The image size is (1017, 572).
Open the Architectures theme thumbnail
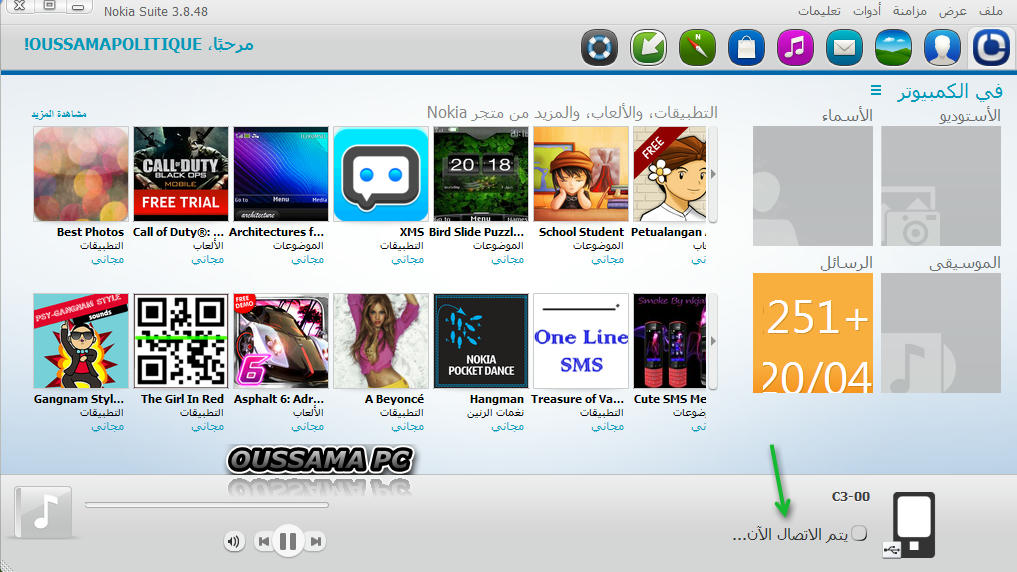(281, 174)
